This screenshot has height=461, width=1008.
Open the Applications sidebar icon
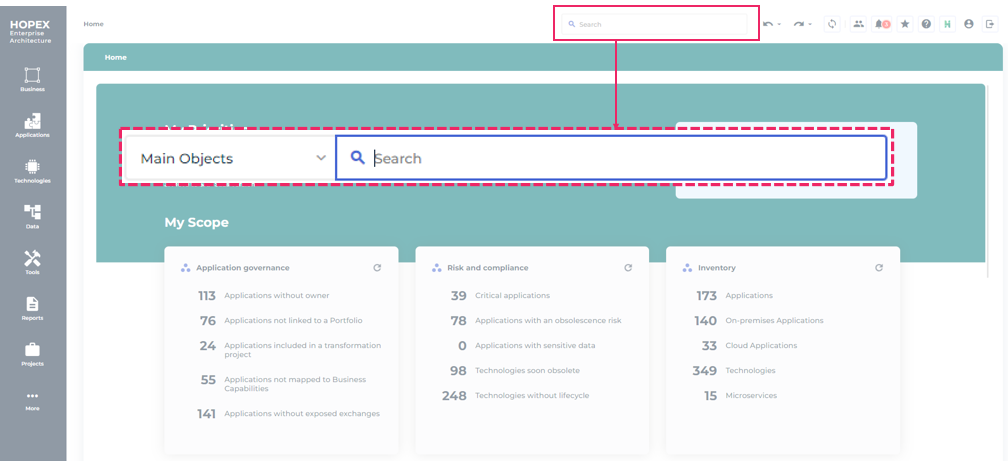click(x=32, y=124)
